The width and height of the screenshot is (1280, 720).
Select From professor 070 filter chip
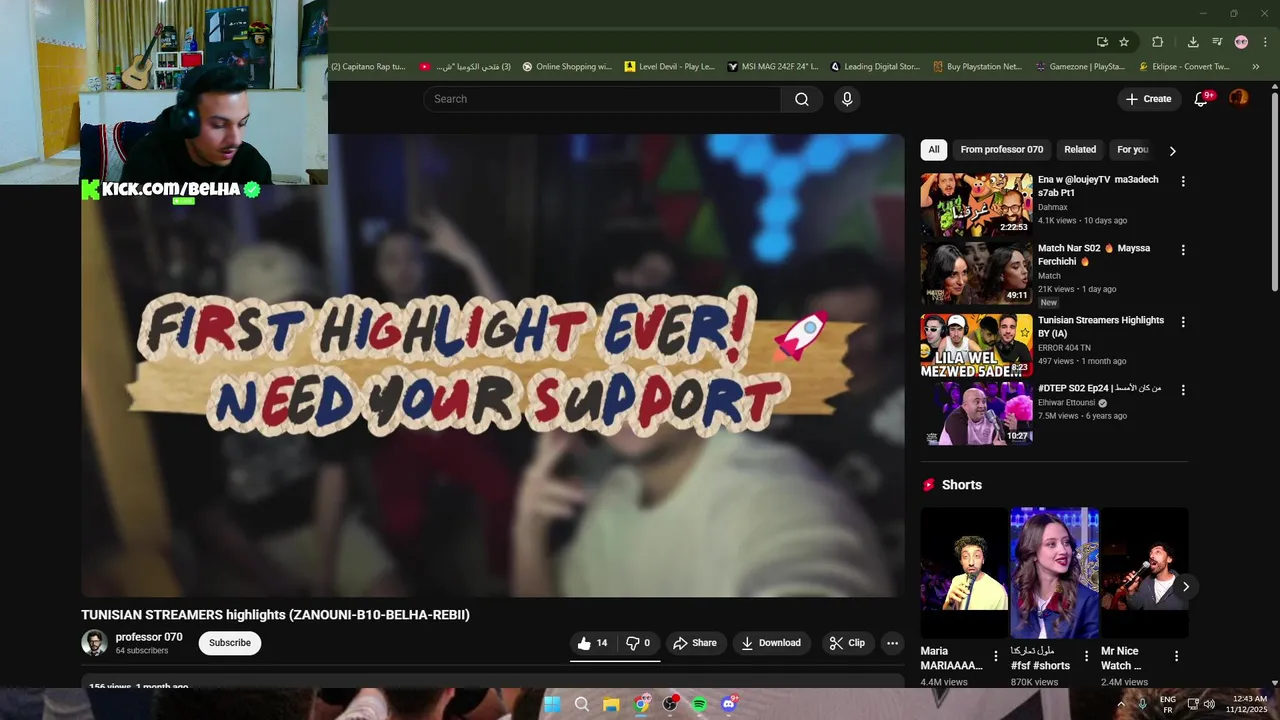[1001, 150]
